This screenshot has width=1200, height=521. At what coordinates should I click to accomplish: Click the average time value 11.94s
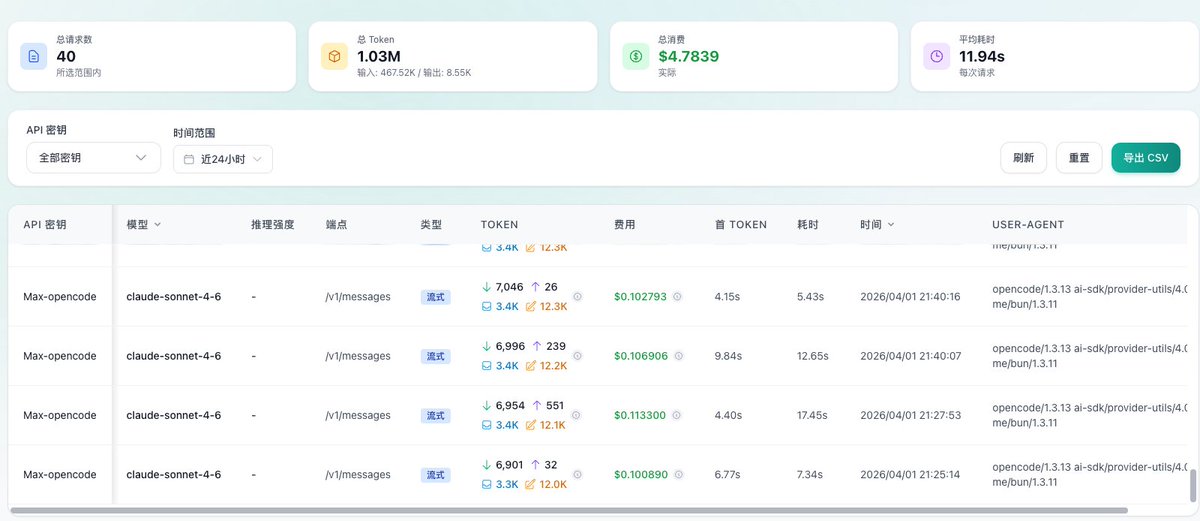982,56
